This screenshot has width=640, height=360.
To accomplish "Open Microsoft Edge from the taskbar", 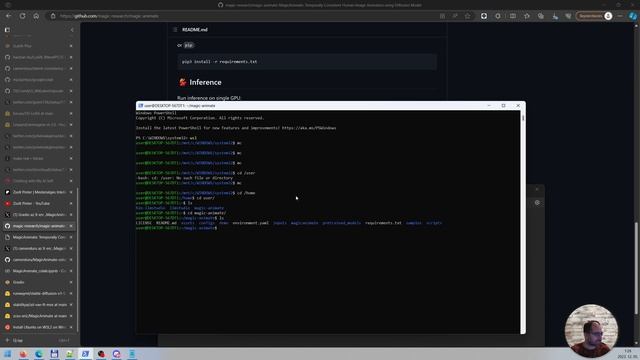I will (x=39, y=354).
